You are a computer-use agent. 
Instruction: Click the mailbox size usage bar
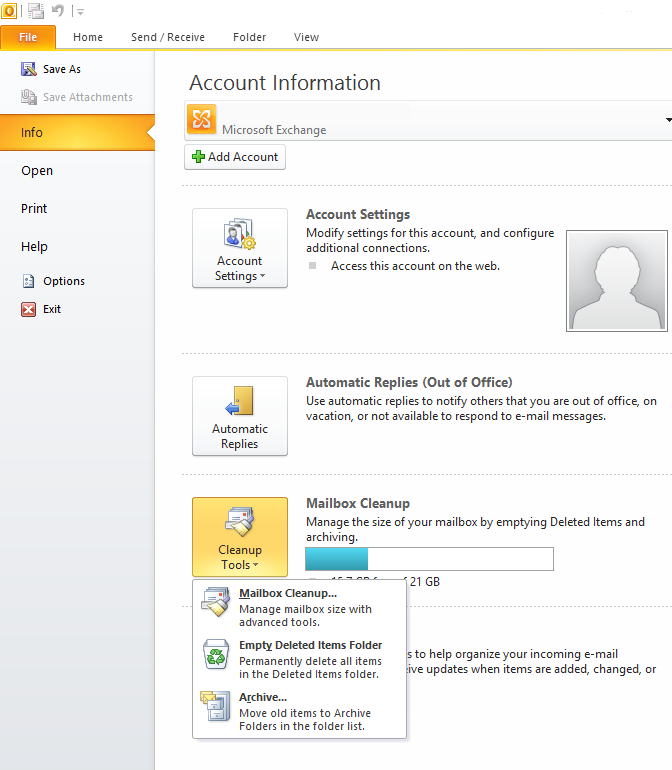(x=428, y=559)
